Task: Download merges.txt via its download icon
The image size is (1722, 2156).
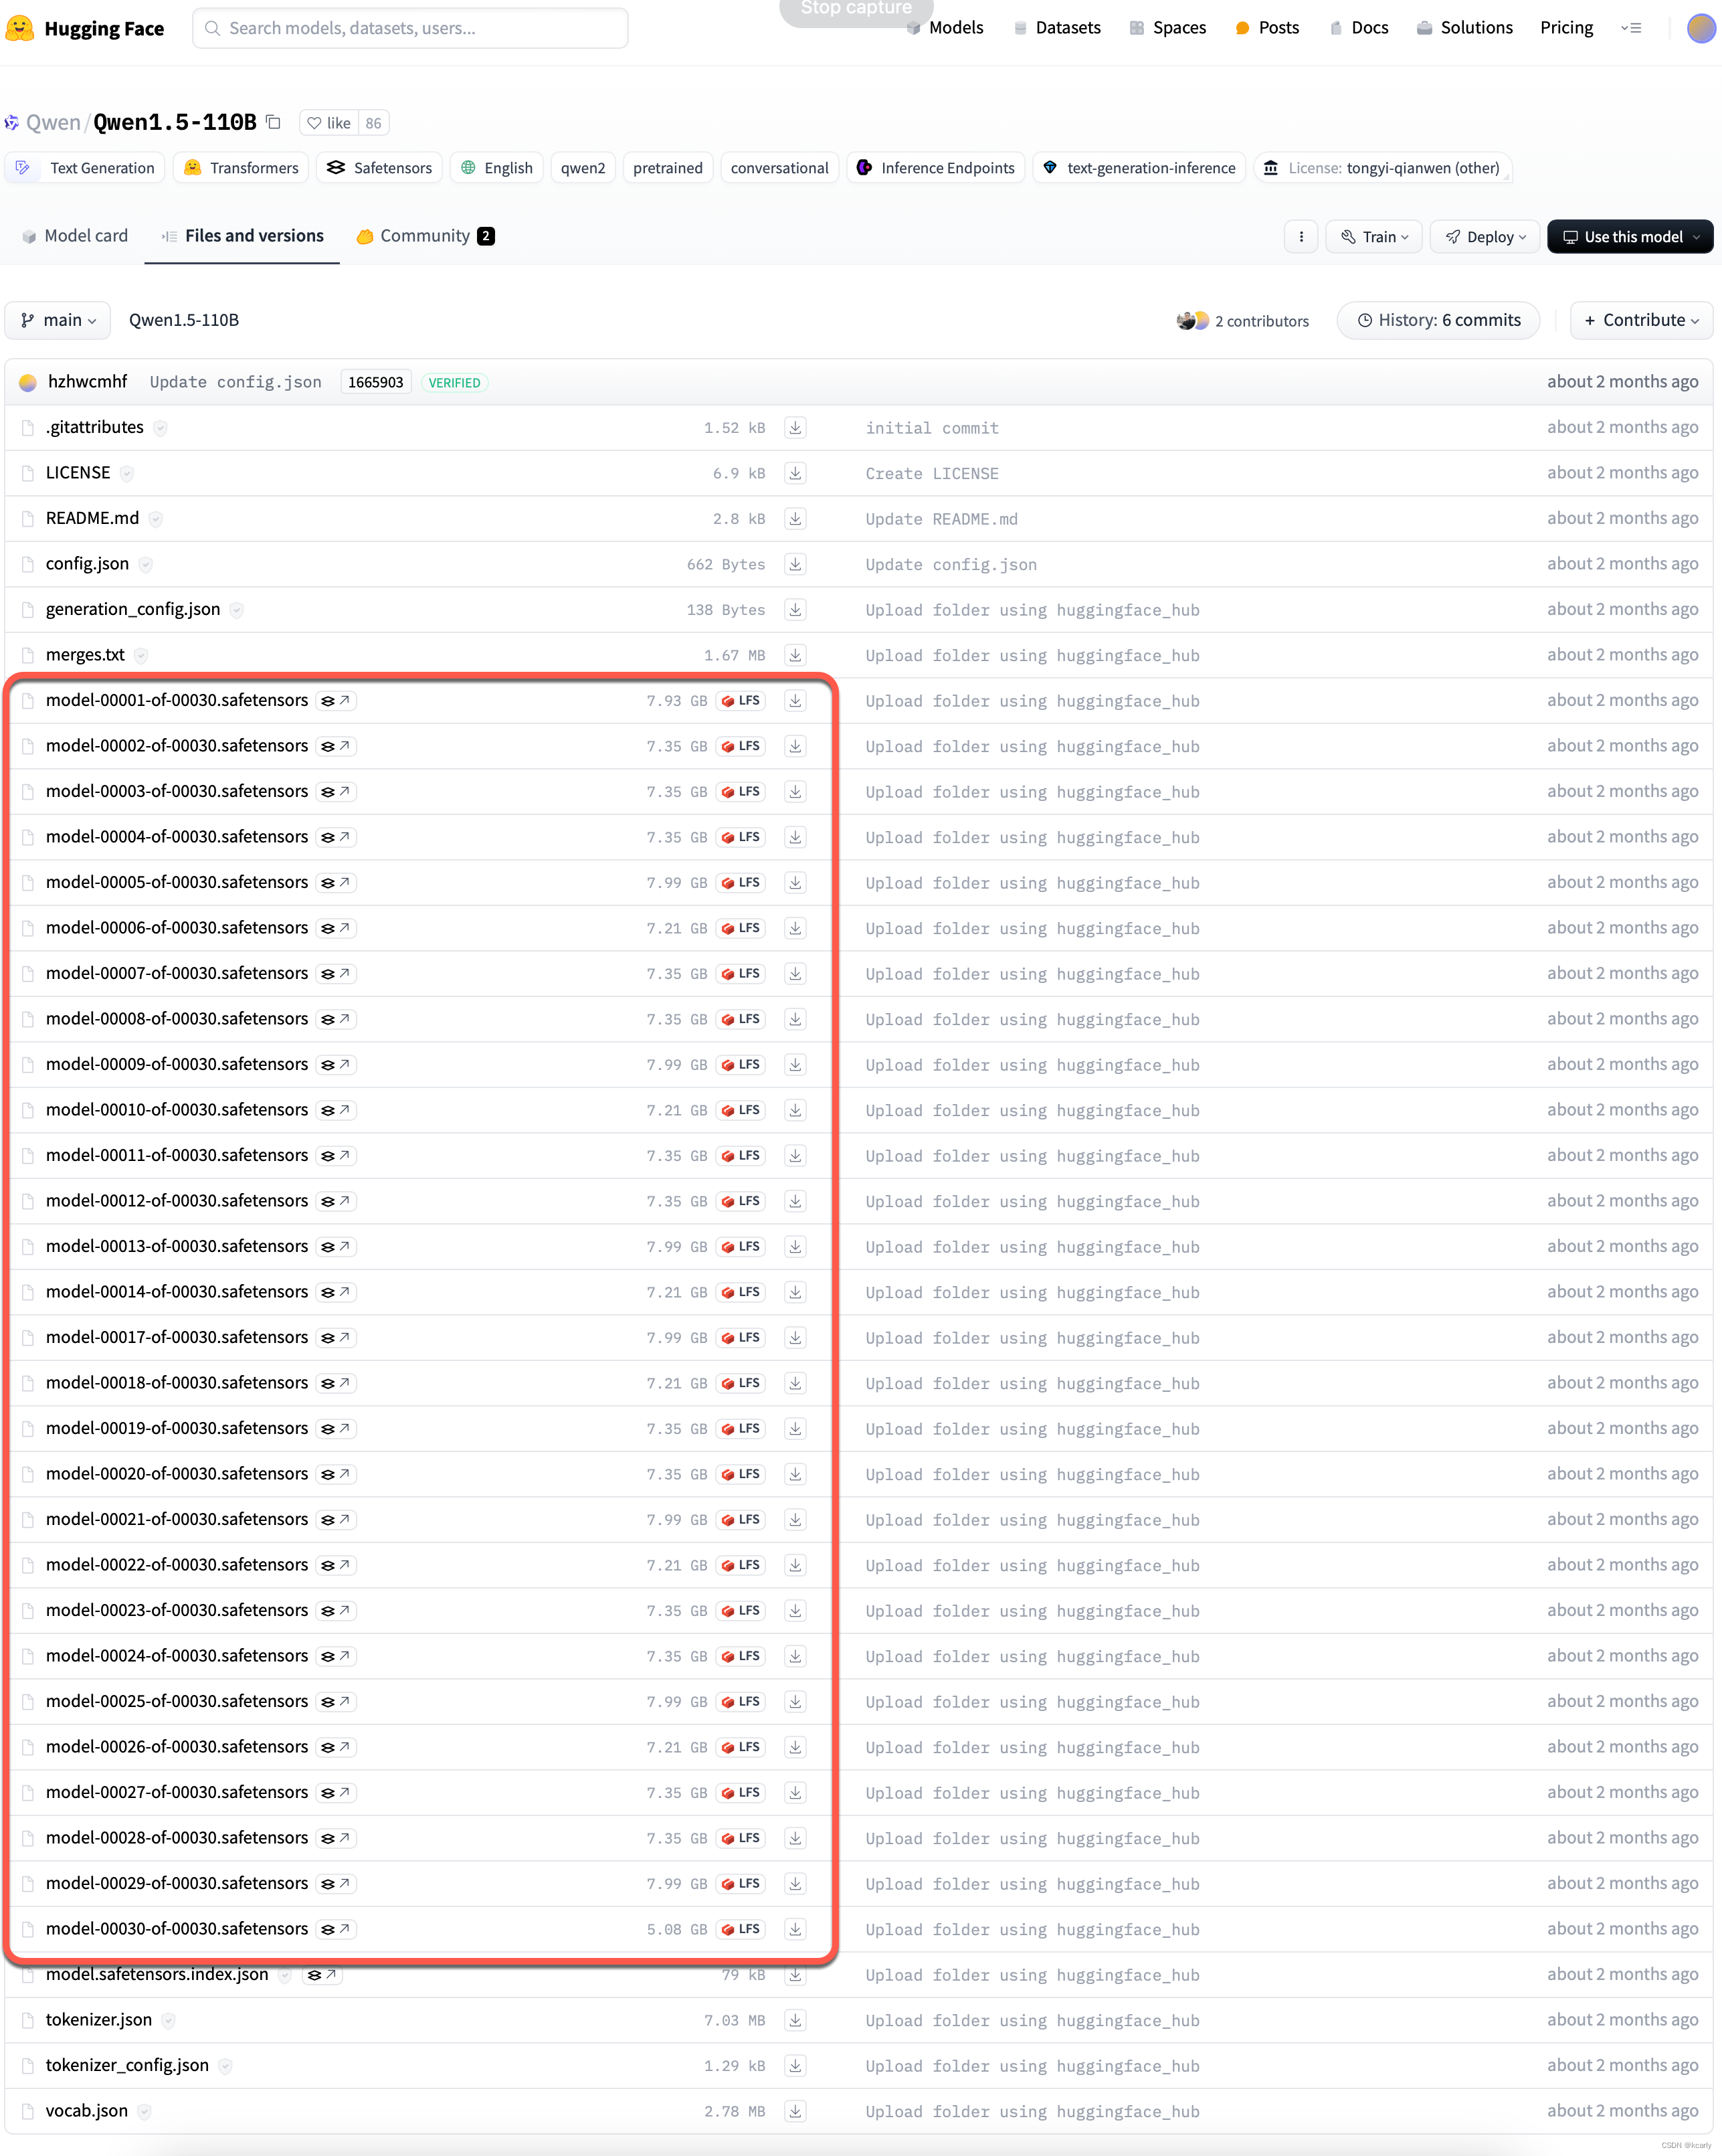Action: click(795, 655)
